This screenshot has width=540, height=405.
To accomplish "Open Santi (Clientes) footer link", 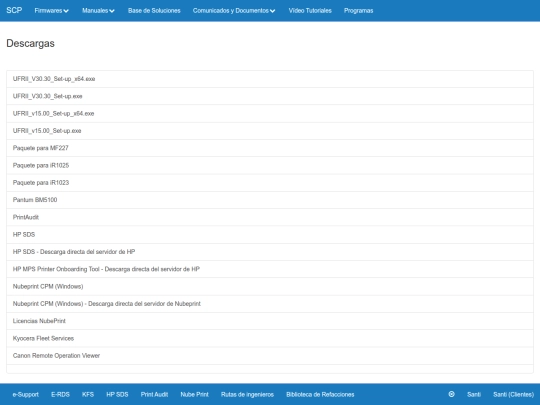I will 513,395.
